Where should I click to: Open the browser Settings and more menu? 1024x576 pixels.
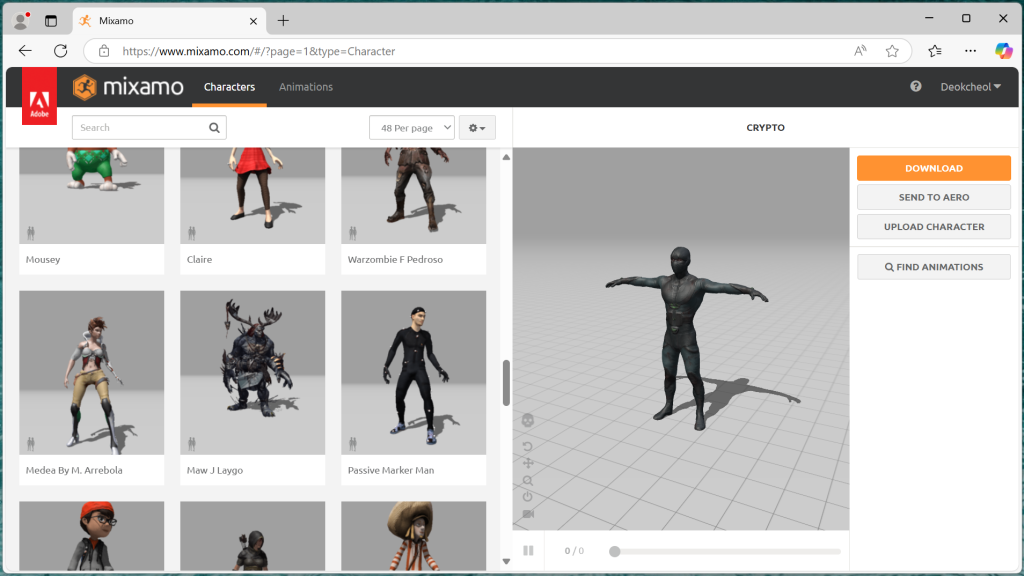point(970,51)
